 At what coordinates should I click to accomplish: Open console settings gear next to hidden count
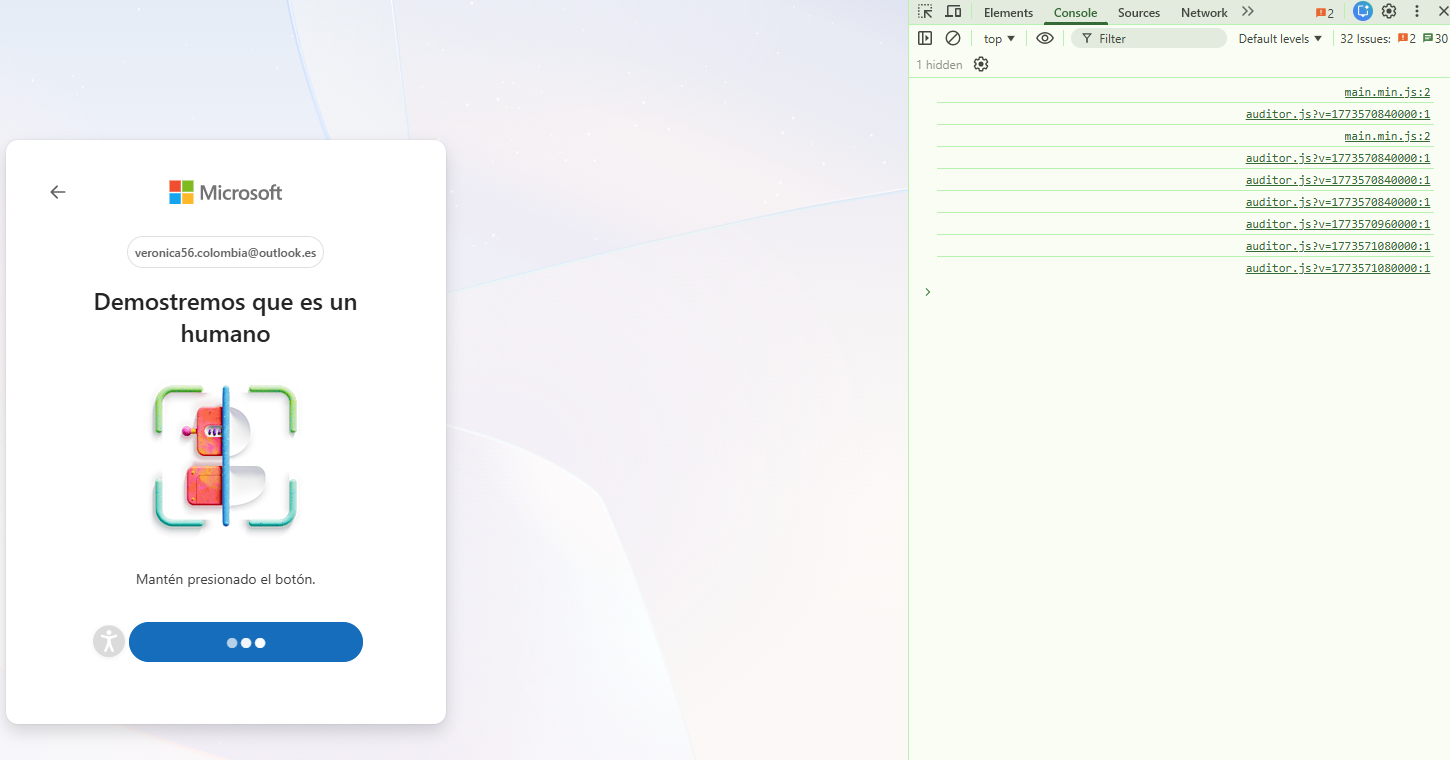pyautogui.click(x=981, y=64)
